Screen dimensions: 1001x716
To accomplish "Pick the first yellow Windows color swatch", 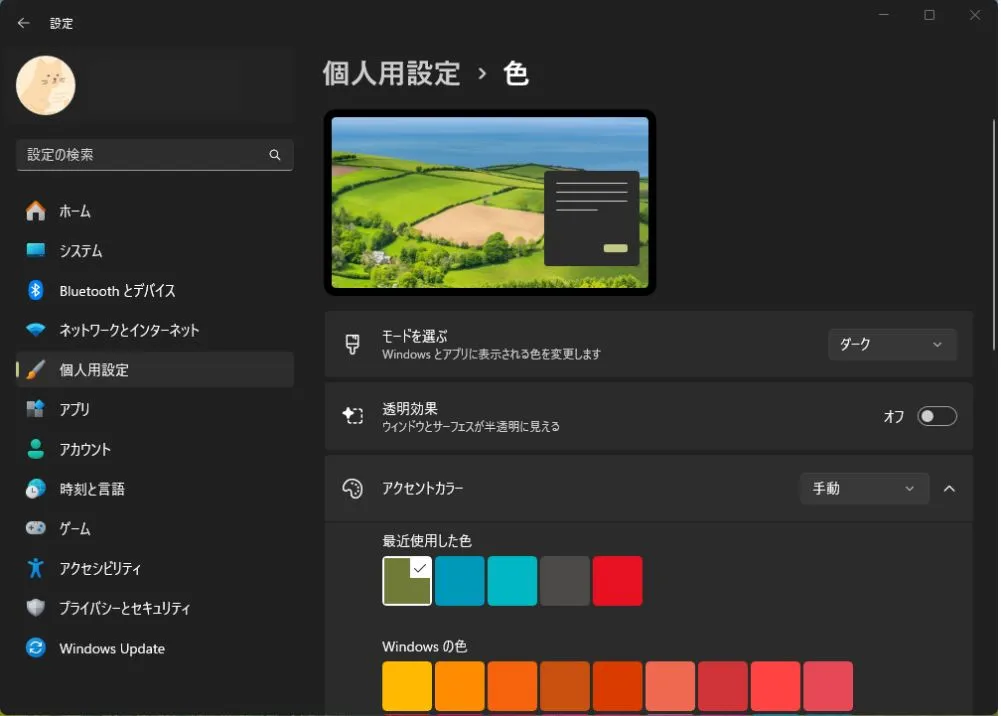I will point(407,686).
